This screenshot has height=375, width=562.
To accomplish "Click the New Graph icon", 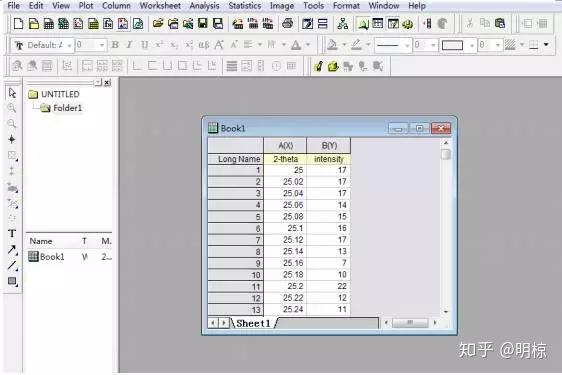I will 78,24.
